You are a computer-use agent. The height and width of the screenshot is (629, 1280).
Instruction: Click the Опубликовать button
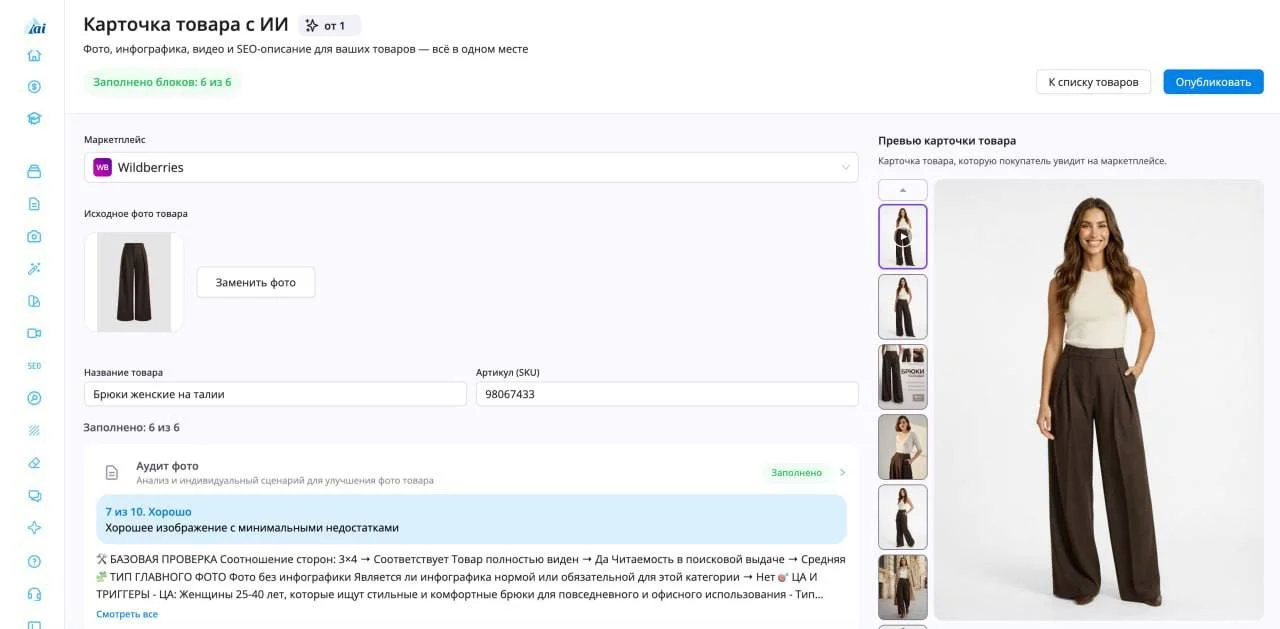pyautogui.click(x=1213, y=82)
